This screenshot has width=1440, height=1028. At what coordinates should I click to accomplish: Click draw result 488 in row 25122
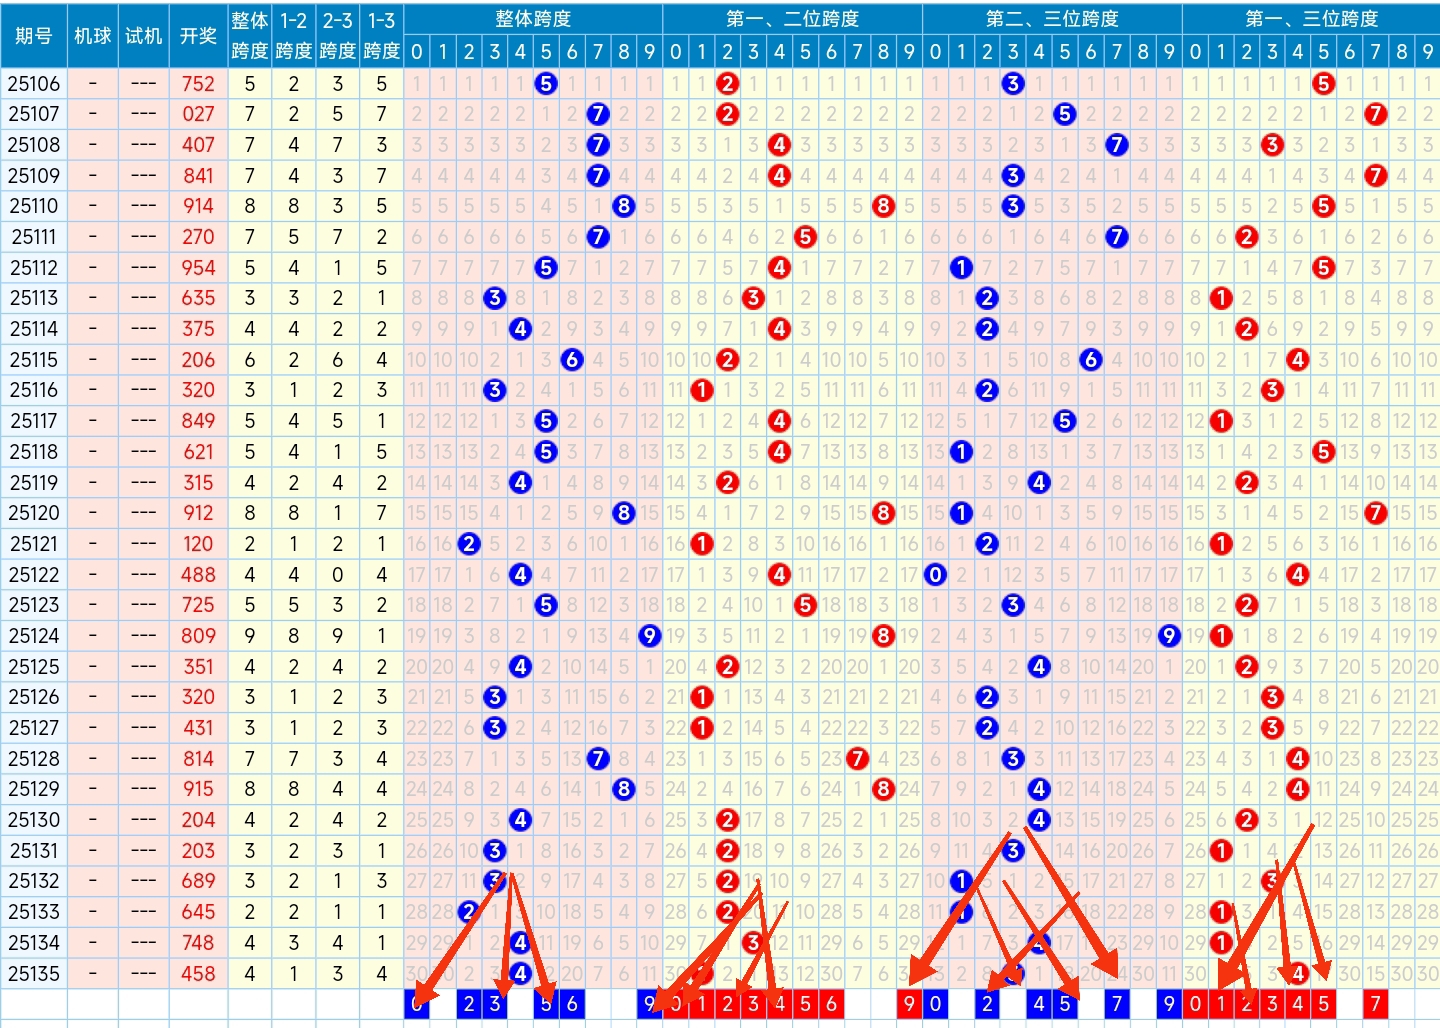198,575
